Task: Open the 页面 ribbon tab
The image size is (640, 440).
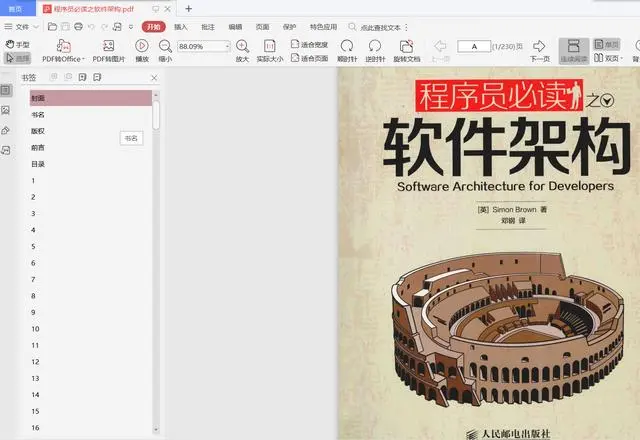Action: (x=262, y=27)
